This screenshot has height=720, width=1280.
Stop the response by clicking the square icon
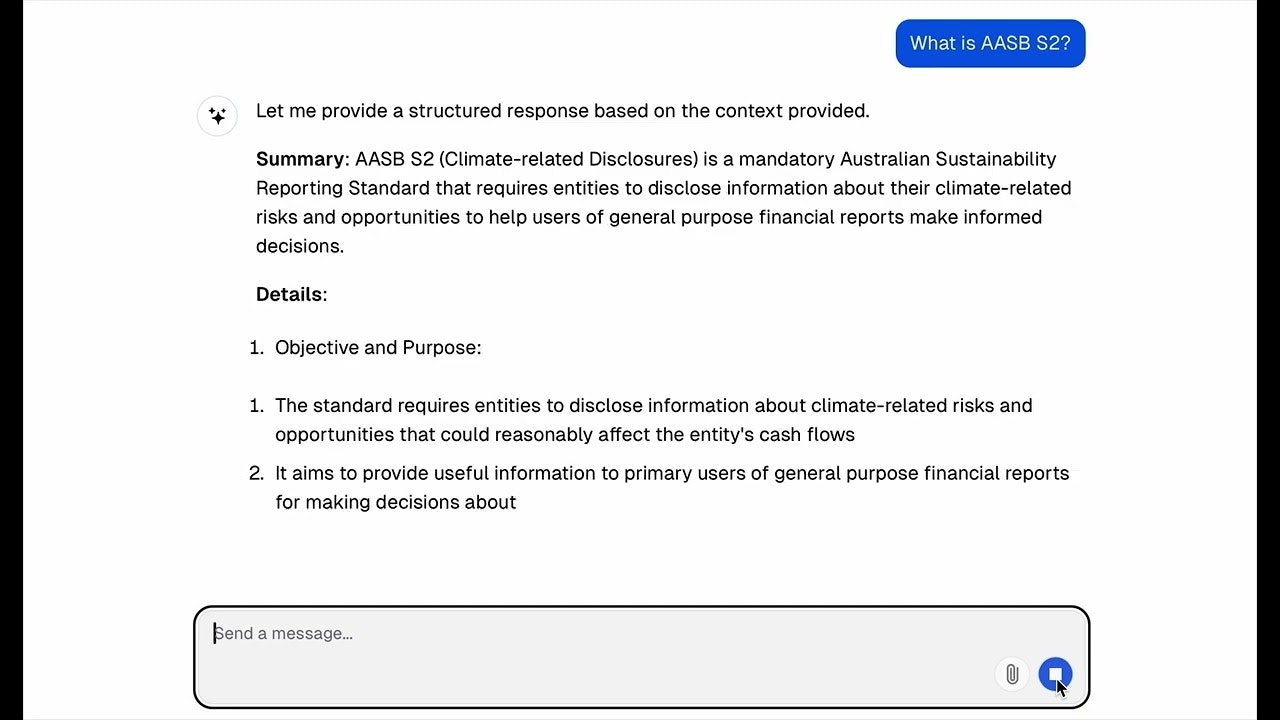pos(1055,674)
